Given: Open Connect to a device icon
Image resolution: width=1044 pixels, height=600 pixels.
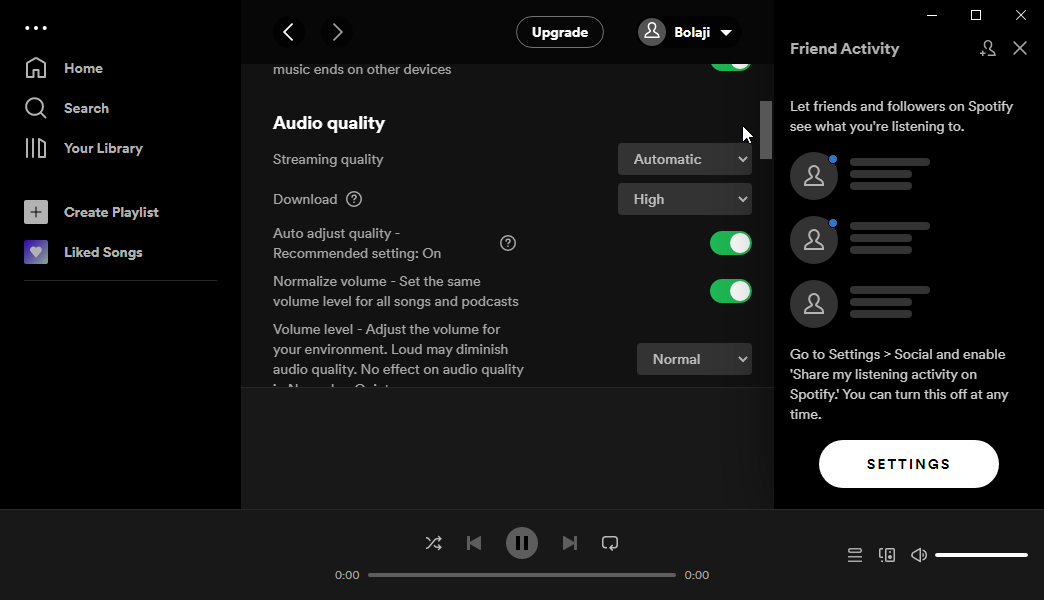Looking at the screenshot, I should (887, 555).
